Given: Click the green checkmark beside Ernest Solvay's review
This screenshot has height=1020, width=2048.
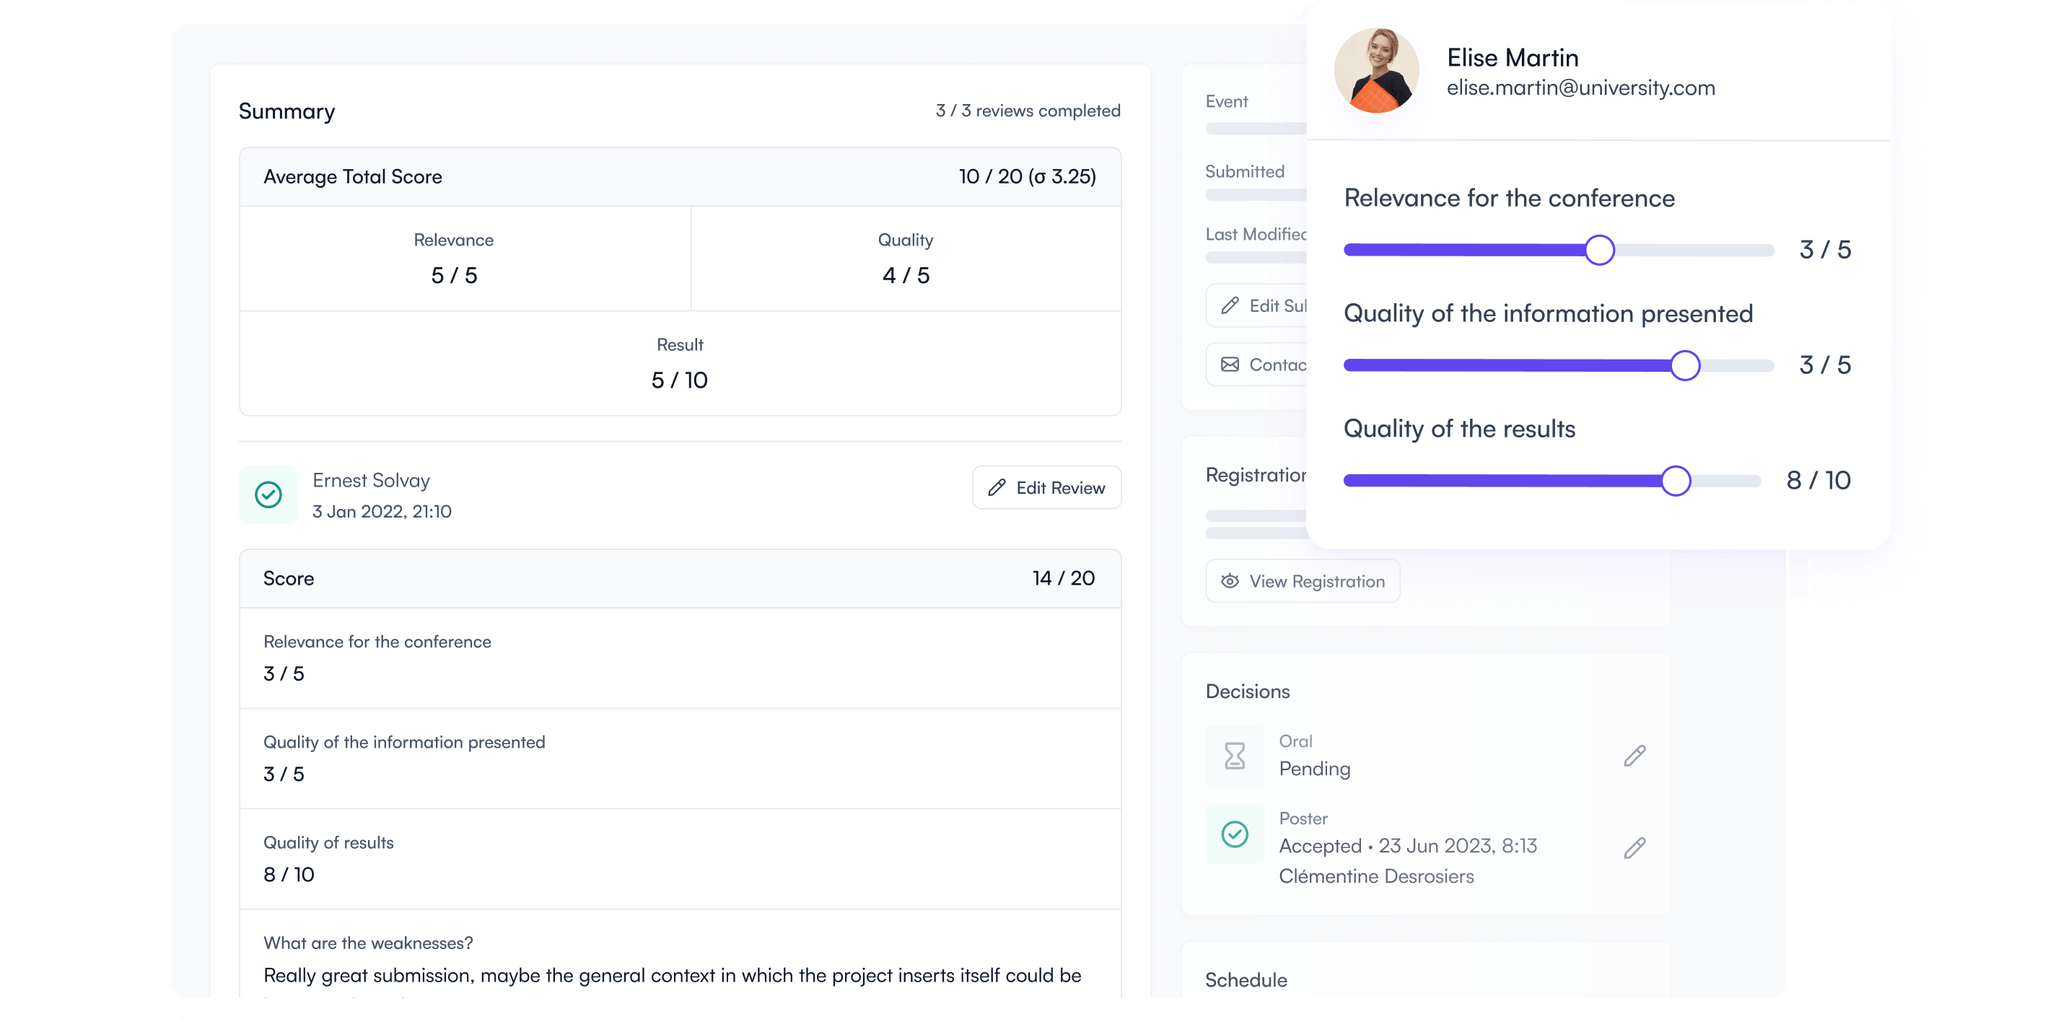Looking at the screenshot, I should [x=268, y=494].
